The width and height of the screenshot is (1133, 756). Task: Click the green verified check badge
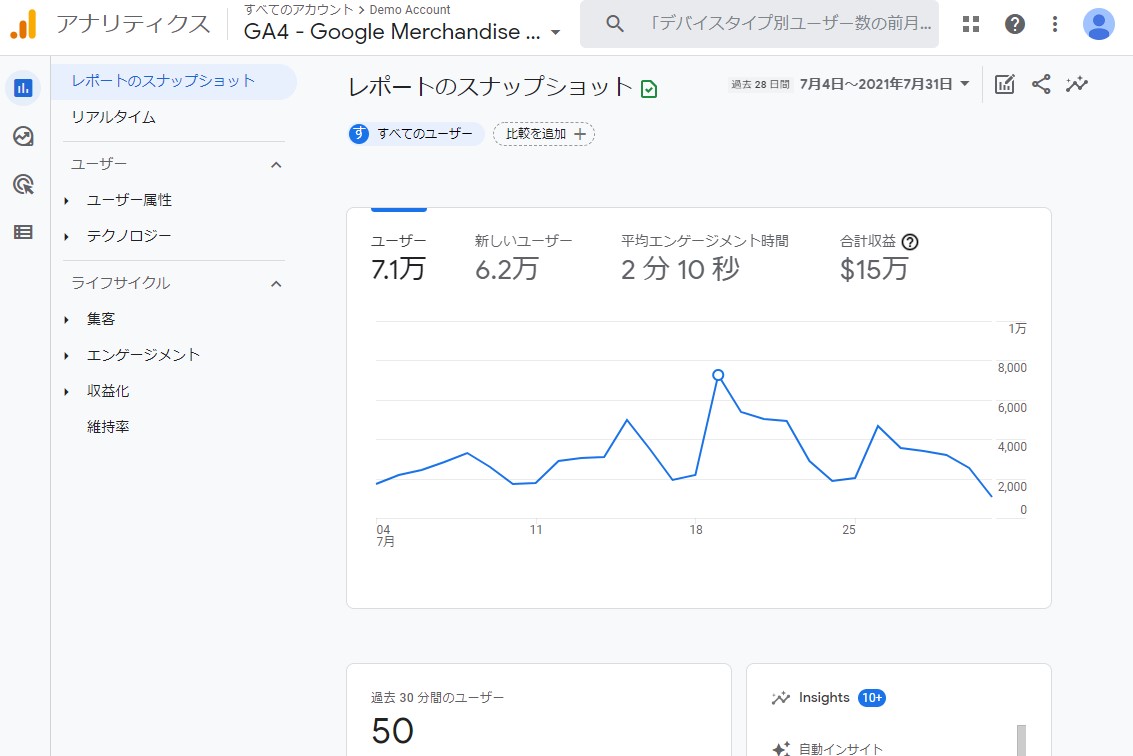click(649, 89)
